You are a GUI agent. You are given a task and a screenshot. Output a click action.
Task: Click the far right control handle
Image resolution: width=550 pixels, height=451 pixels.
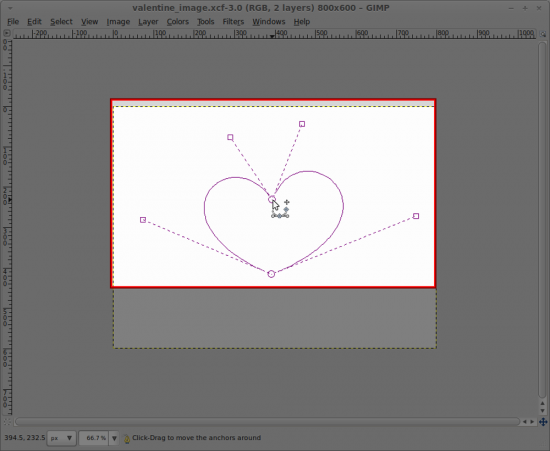click(x=416, y=216)
